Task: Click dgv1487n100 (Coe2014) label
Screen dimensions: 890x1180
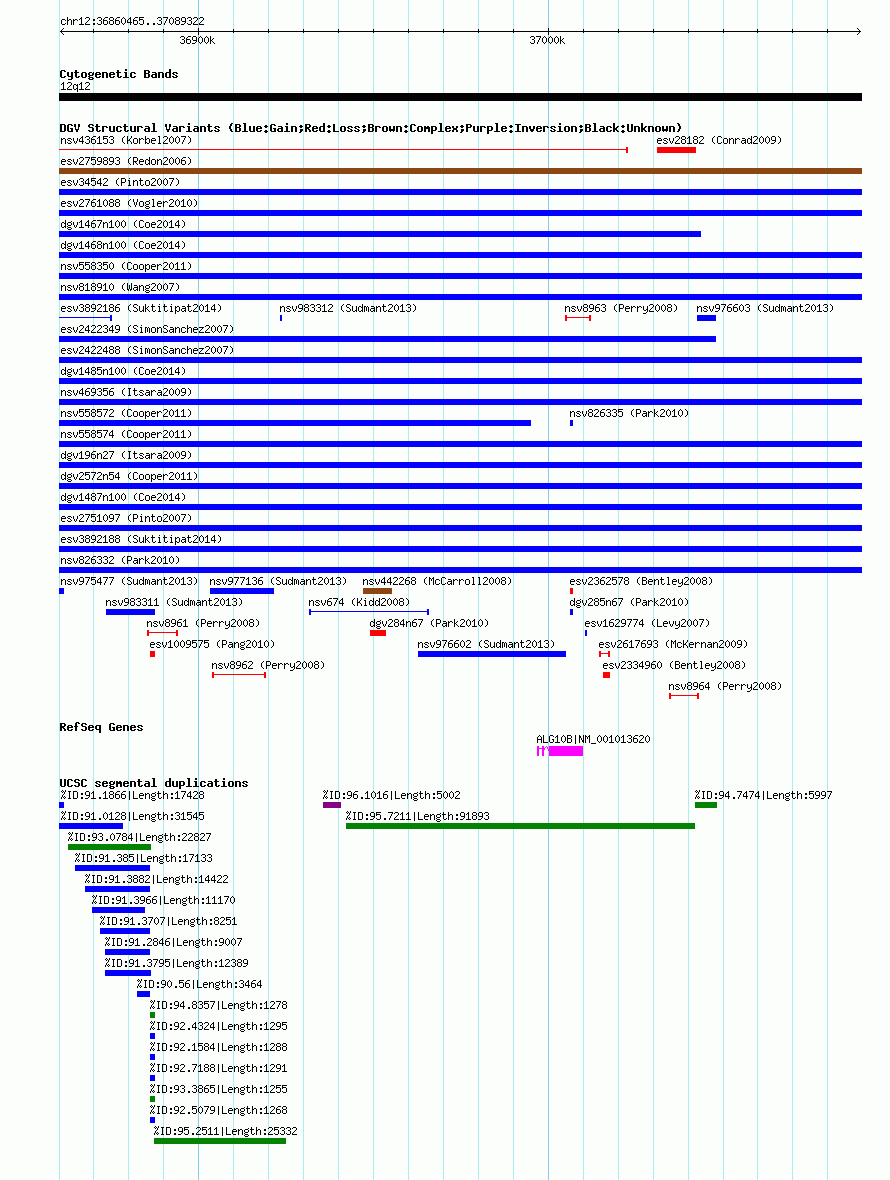Action: (123, 498)
